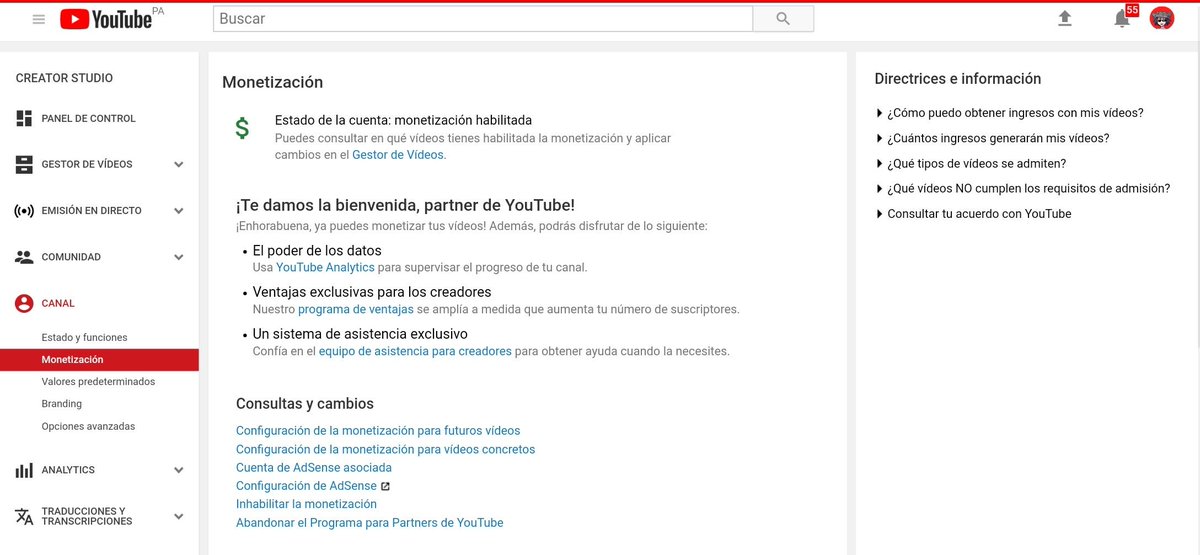Focus the Buscar search field
The height and width of the screenshot is (555, 1200).
pyautogui.click(x=483, y=19)
